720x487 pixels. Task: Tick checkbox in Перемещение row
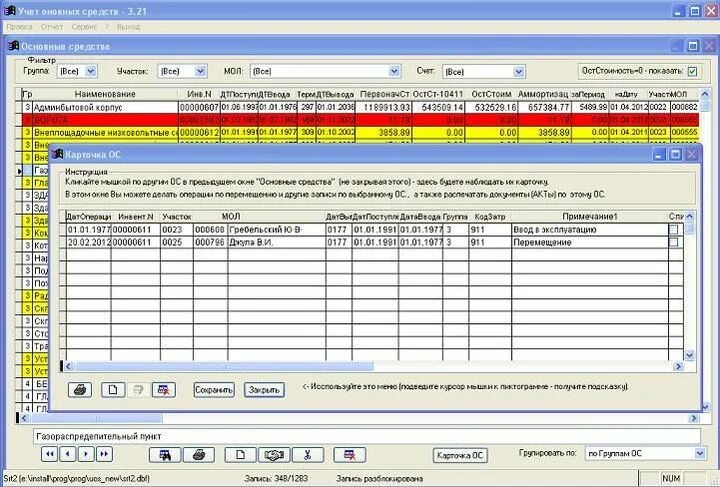coord(674,242)
